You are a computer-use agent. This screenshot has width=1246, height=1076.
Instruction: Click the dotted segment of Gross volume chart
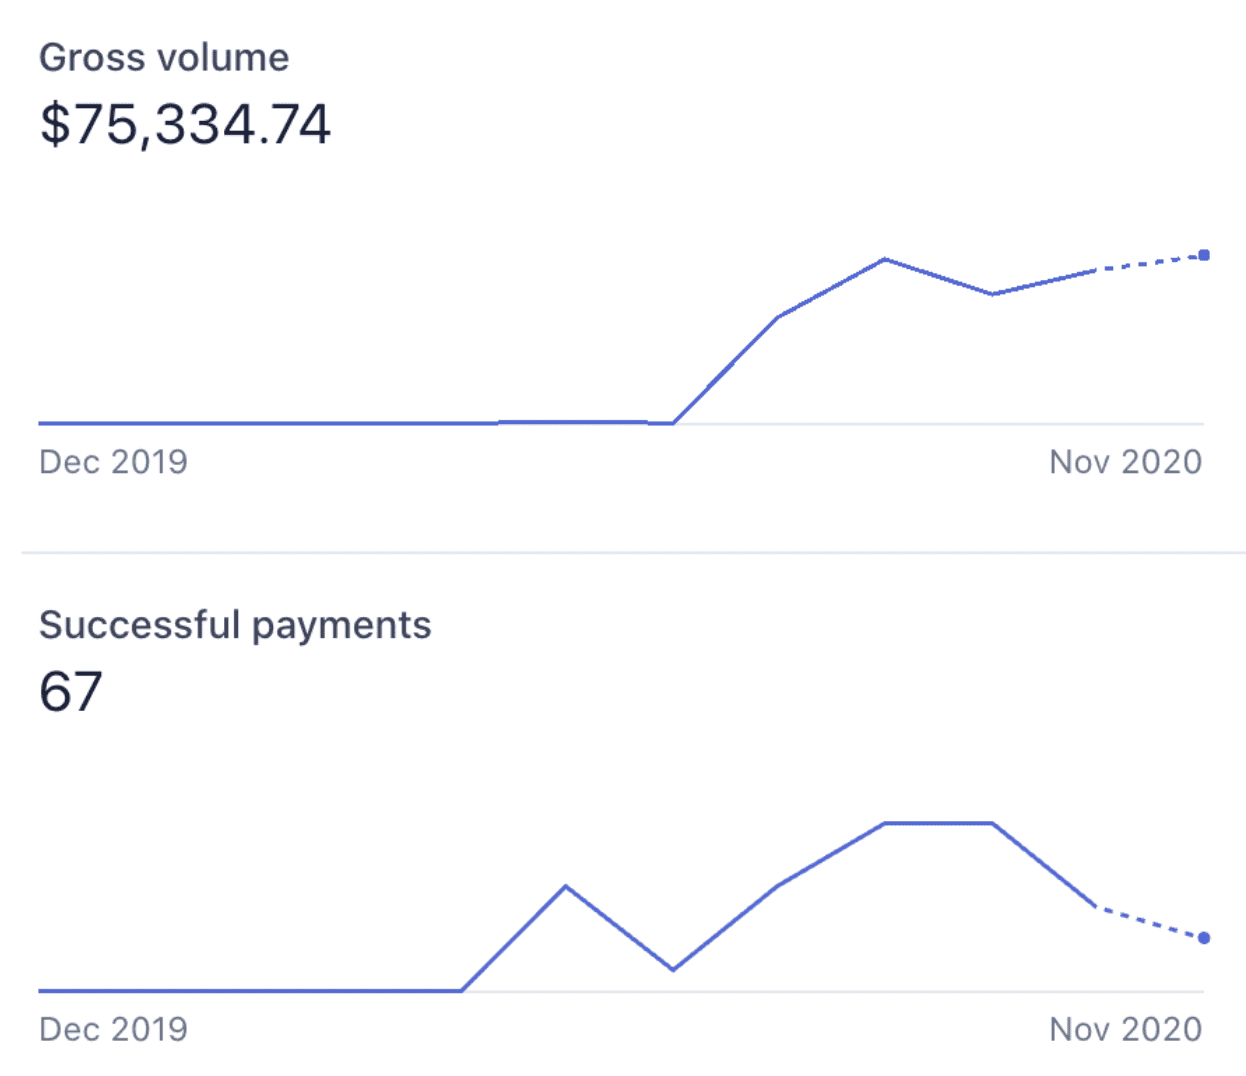click(x=1150, y=263)
